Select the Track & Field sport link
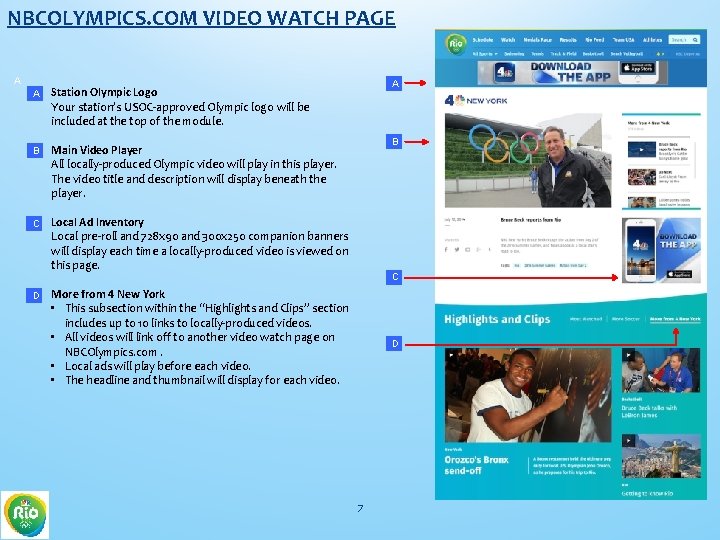Image resolution: width=720 pixels, height=540 pixels. click(x=563, y=54)
